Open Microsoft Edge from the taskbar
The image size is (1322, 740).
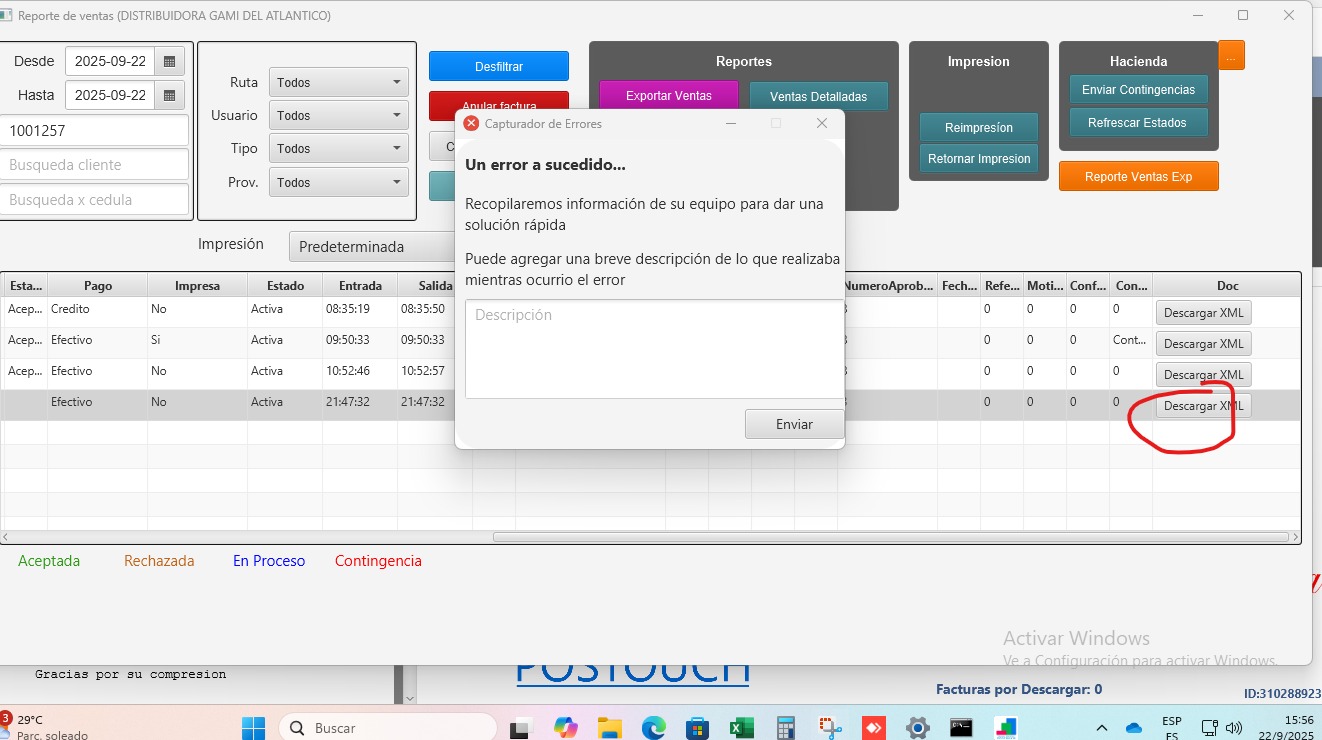(x=653, y=728)
